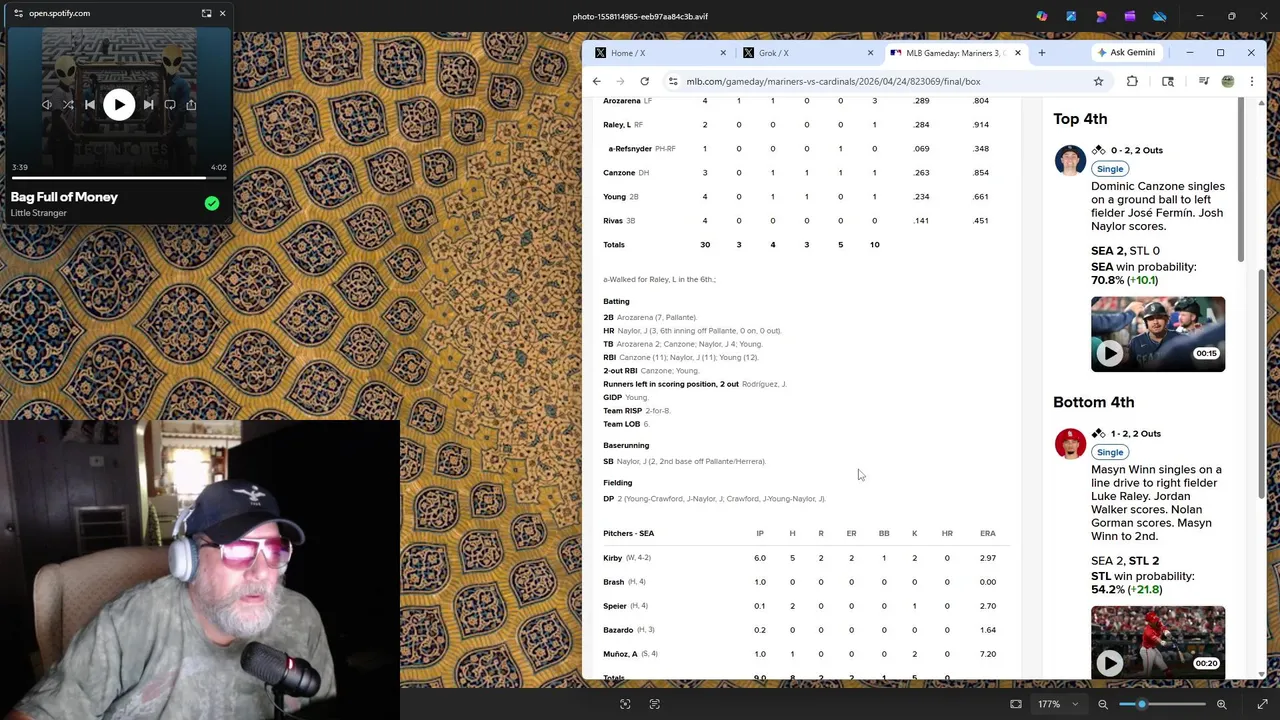1280x720 pixels.
Task: Skip to previous track in Spotify mini player
Action: pos(90,104)
